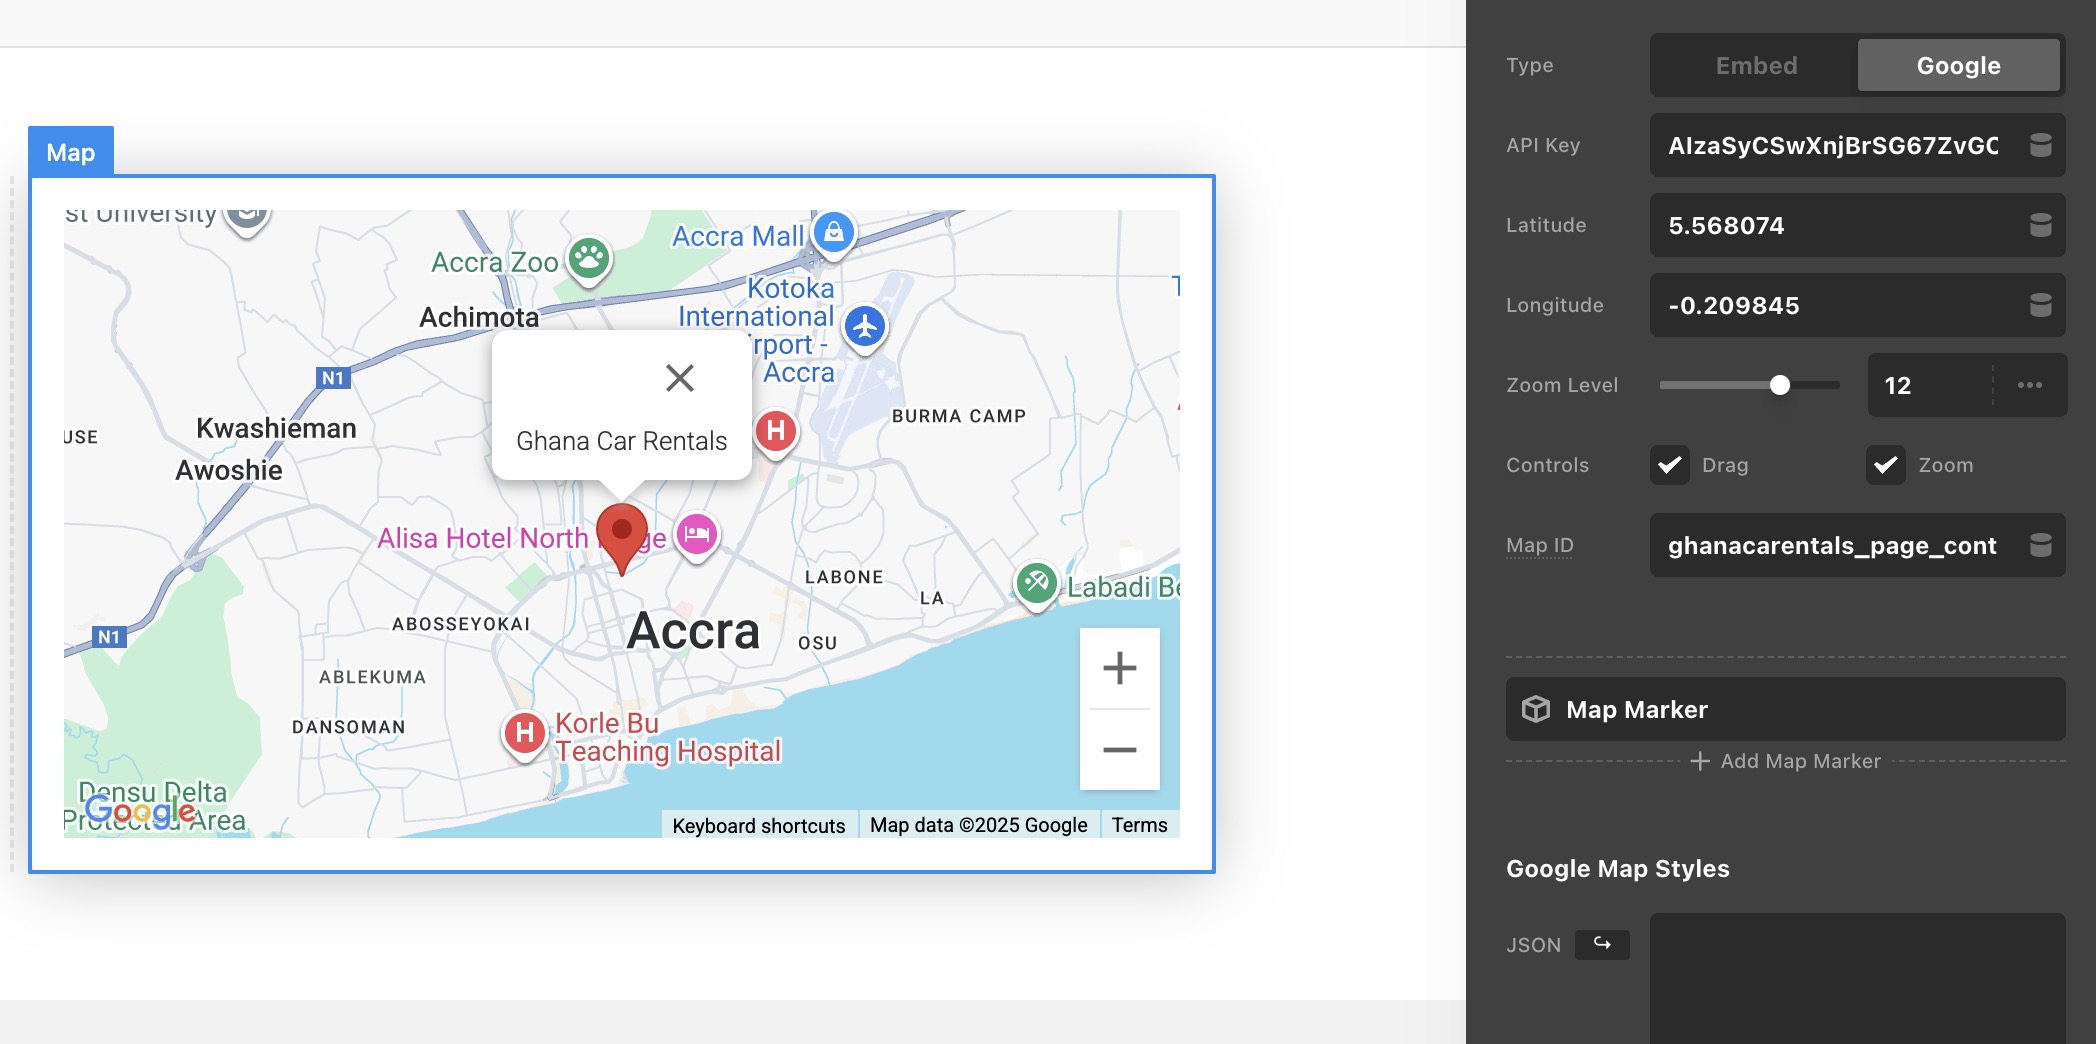Image resolution: width=2096 pixels, height=1044 pixels.
Task: Open the map Terms link
Action: point(1139,825)
